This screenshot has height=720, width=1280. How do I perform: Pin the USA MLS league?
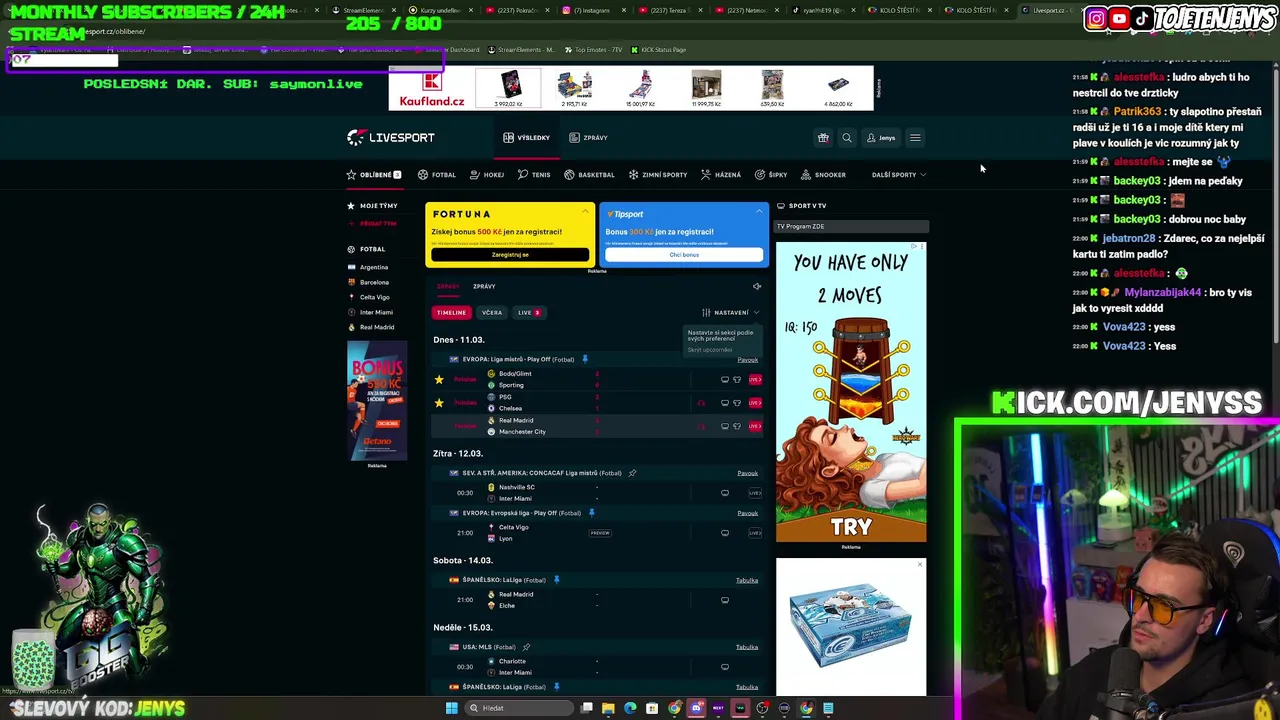pyautogui.click(x=526, y=647)
